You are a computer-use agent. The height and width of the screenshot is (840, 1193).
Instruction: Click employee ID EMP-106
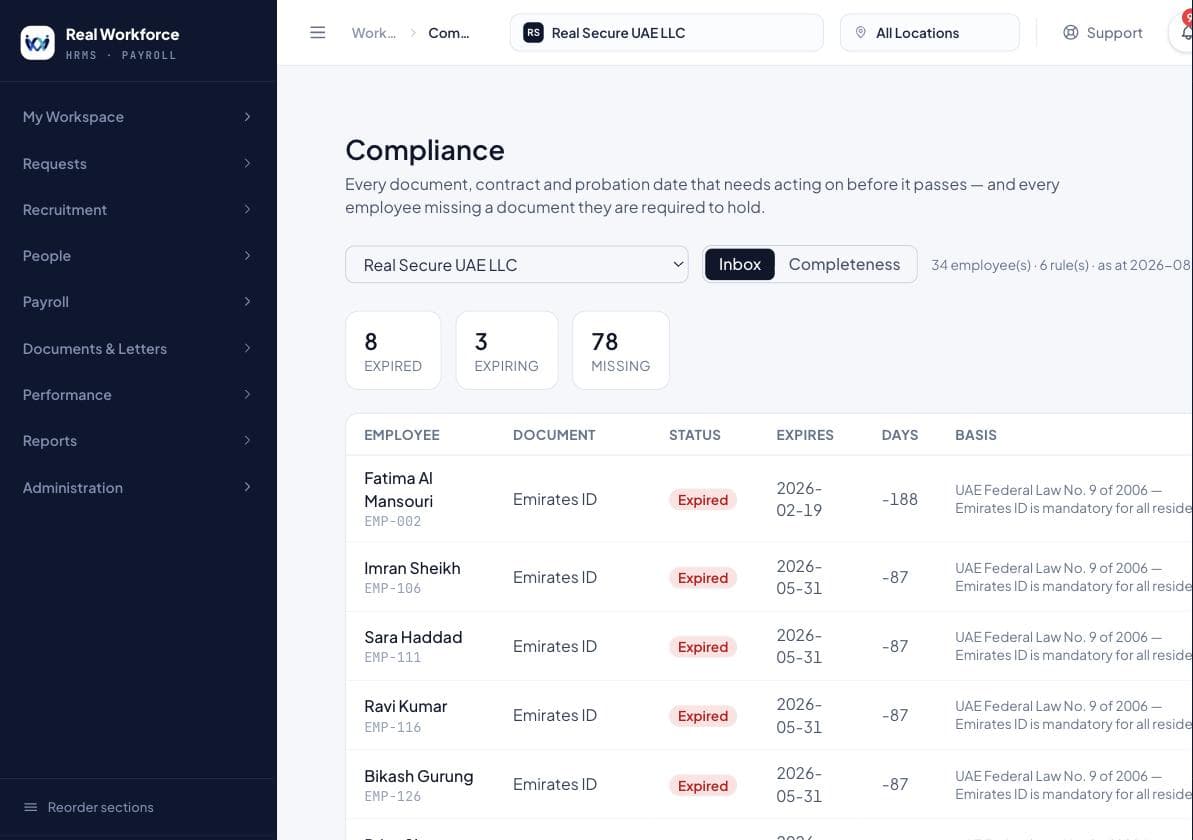[x=393, y=588]
